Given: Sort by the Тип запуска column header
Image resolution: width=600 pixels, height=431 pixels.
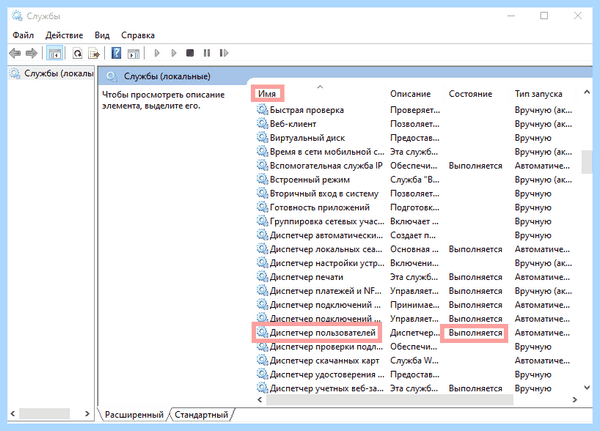Looking at the screenshot, I should point(538,94).
